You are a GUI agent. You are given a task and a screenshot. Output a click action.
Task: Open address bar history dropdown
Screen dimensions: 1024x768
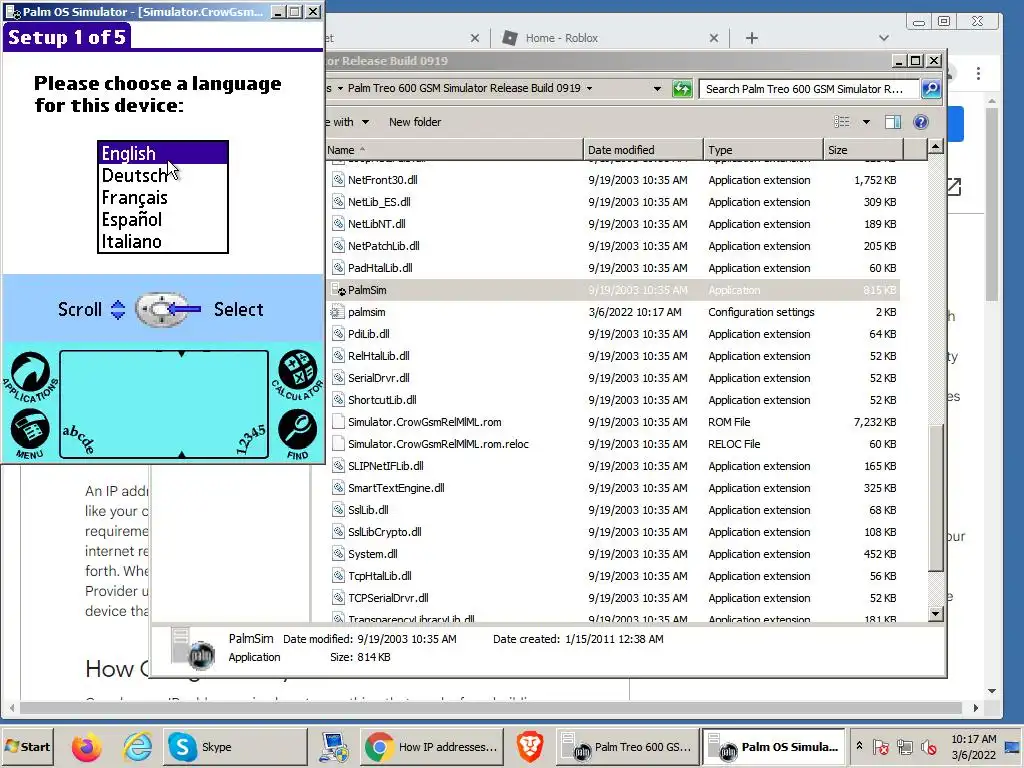pos(657,89)
